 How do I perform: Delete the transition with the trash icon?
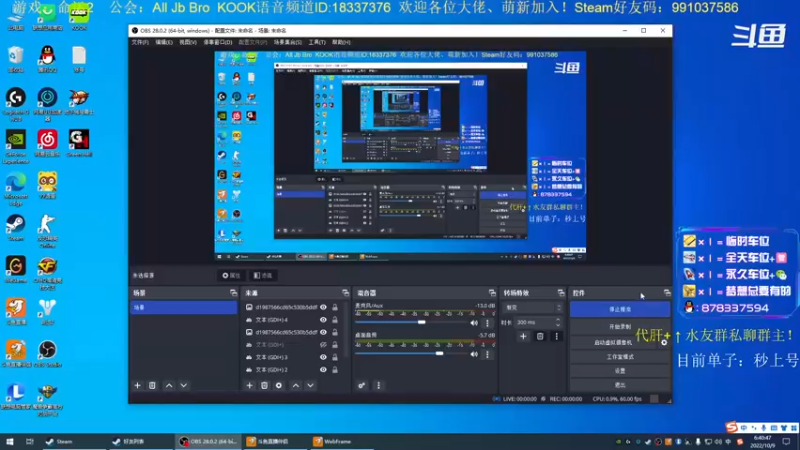(540, 336)
